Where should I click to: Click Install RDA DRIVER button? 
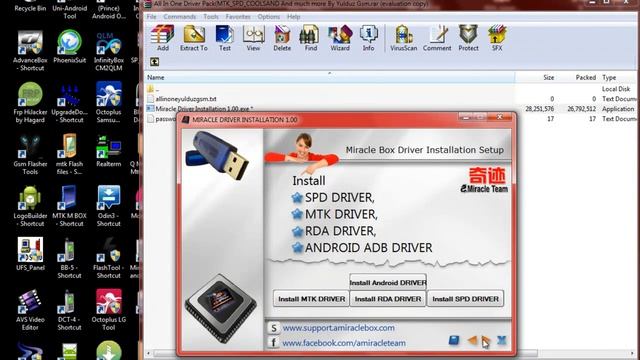(388, 299)
